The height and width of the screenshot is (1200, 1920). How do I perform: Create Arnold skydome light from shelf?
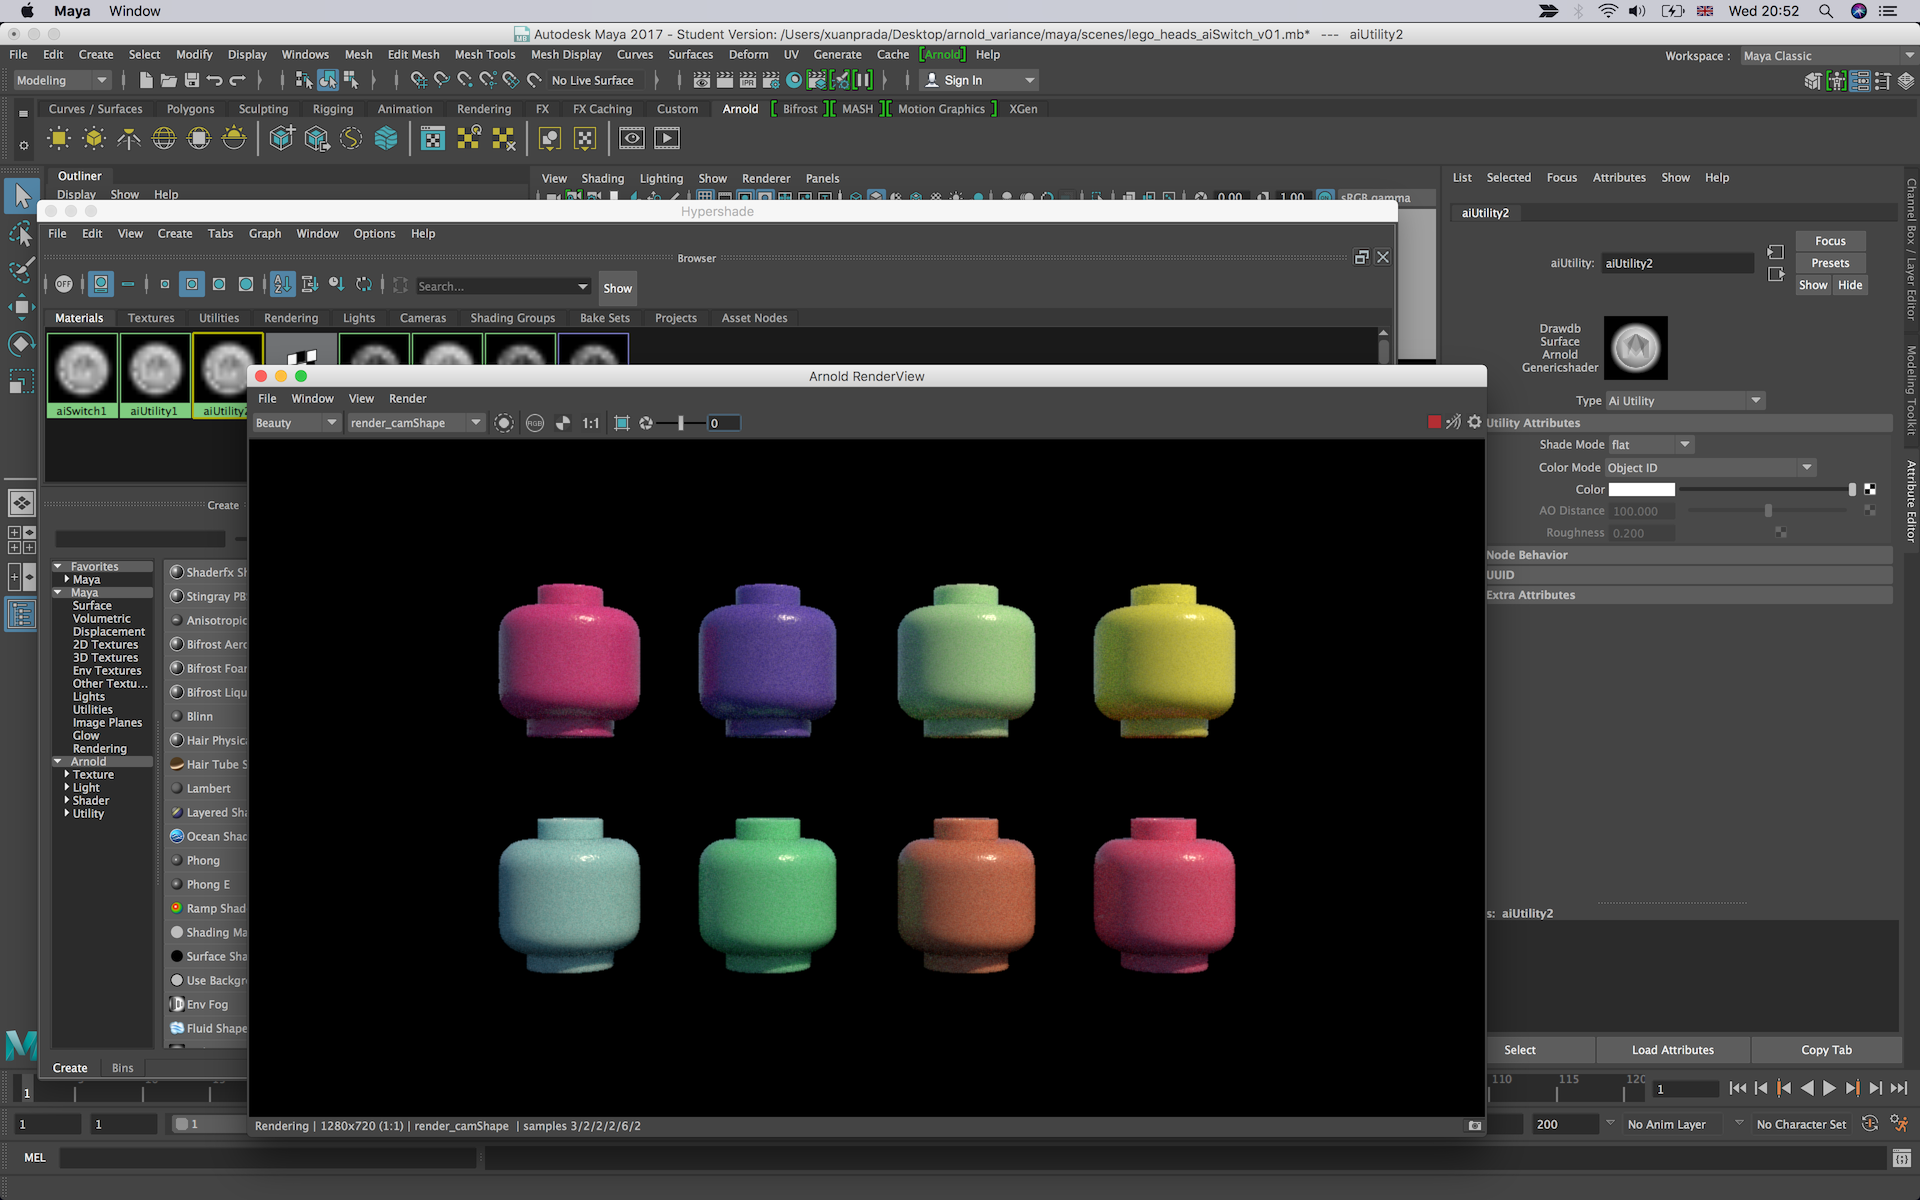pyautogui.click(x=164, y=139)
